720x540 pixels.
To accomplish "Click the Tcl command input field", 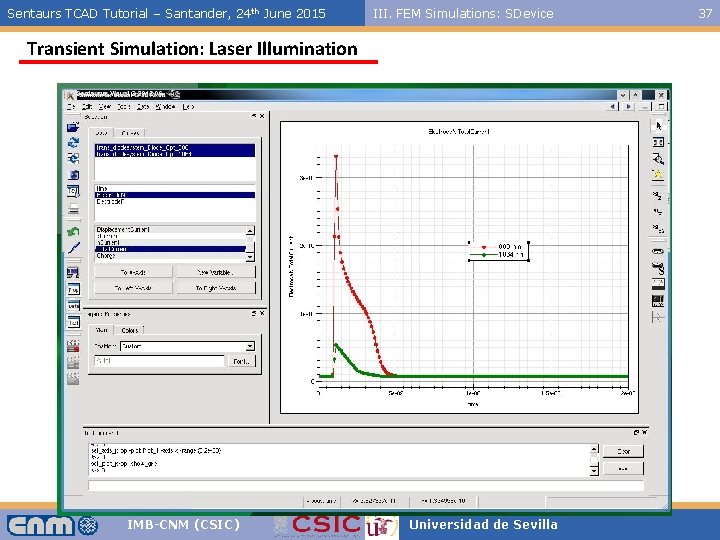I will click(366, 485).
